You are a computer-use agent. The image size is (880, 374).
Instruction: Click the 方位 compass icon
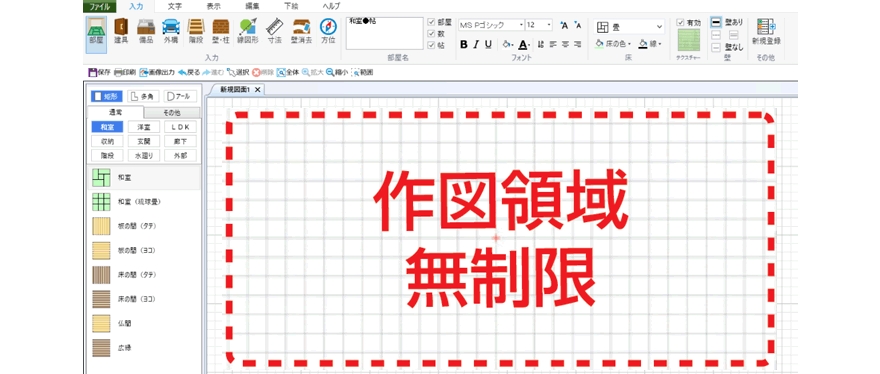point(328,32)
